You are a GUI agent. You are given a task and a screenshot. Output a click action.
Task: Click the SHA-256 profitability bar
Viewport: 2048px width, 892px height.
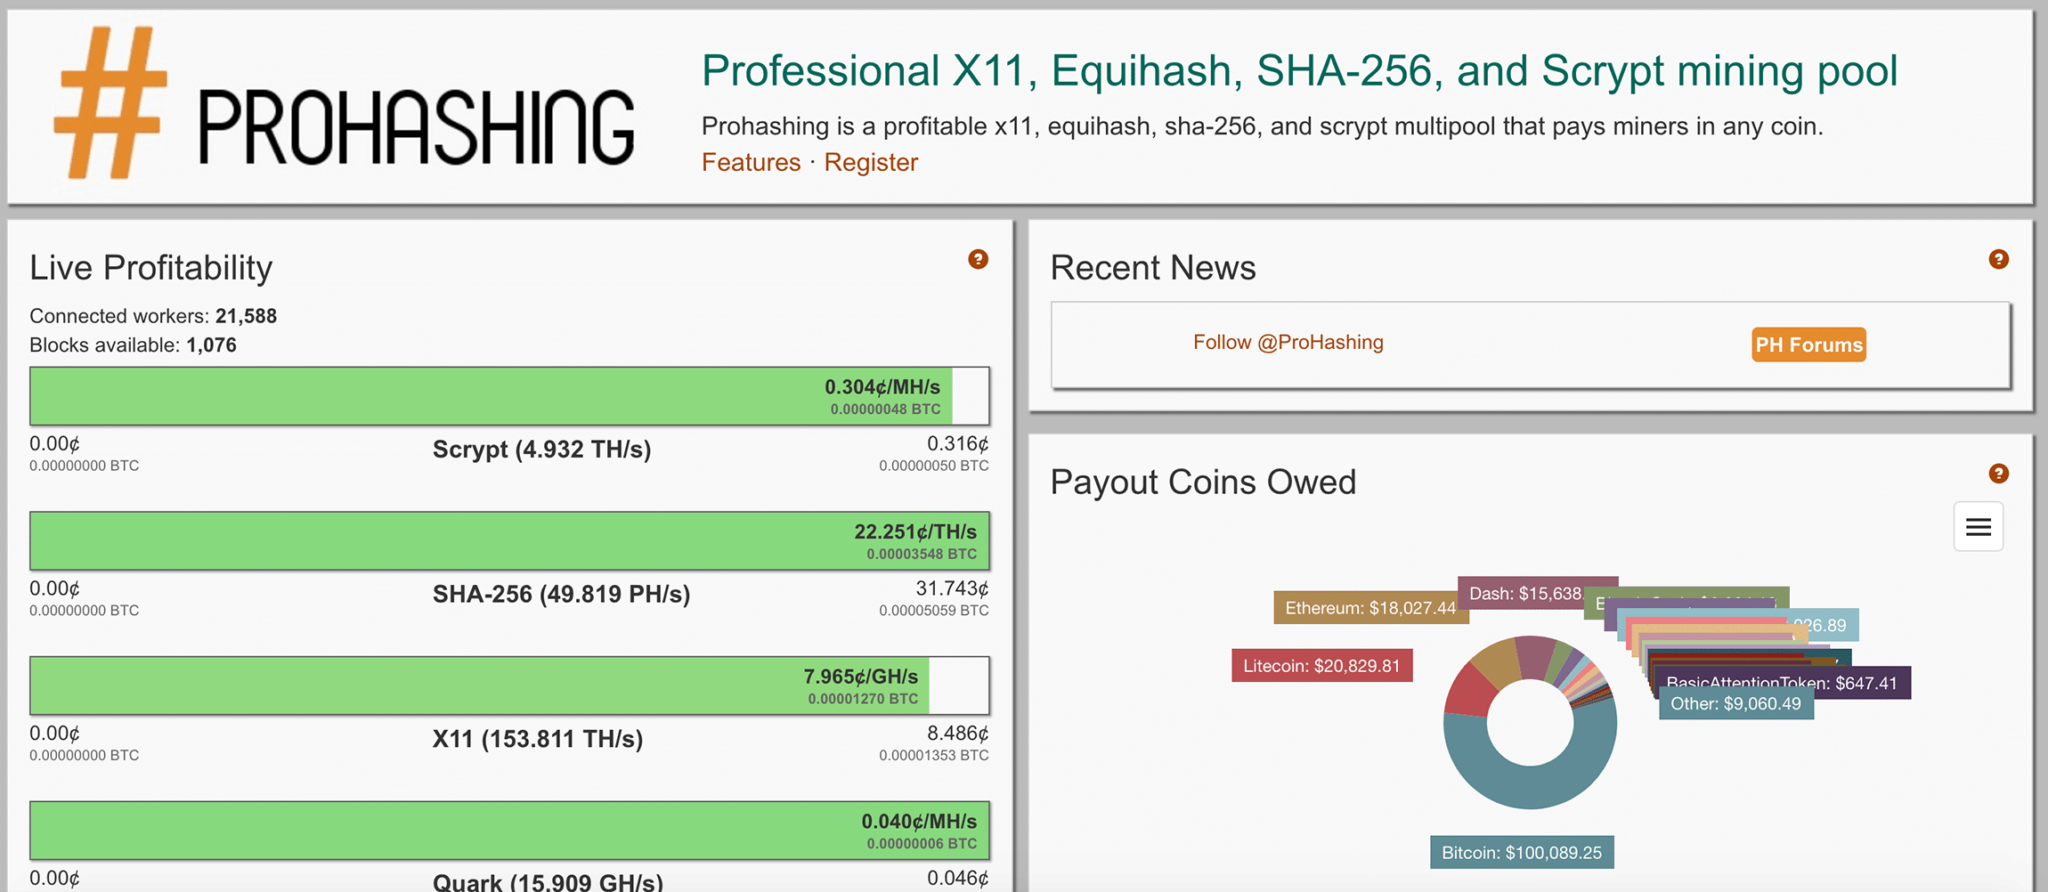[510, 541]
